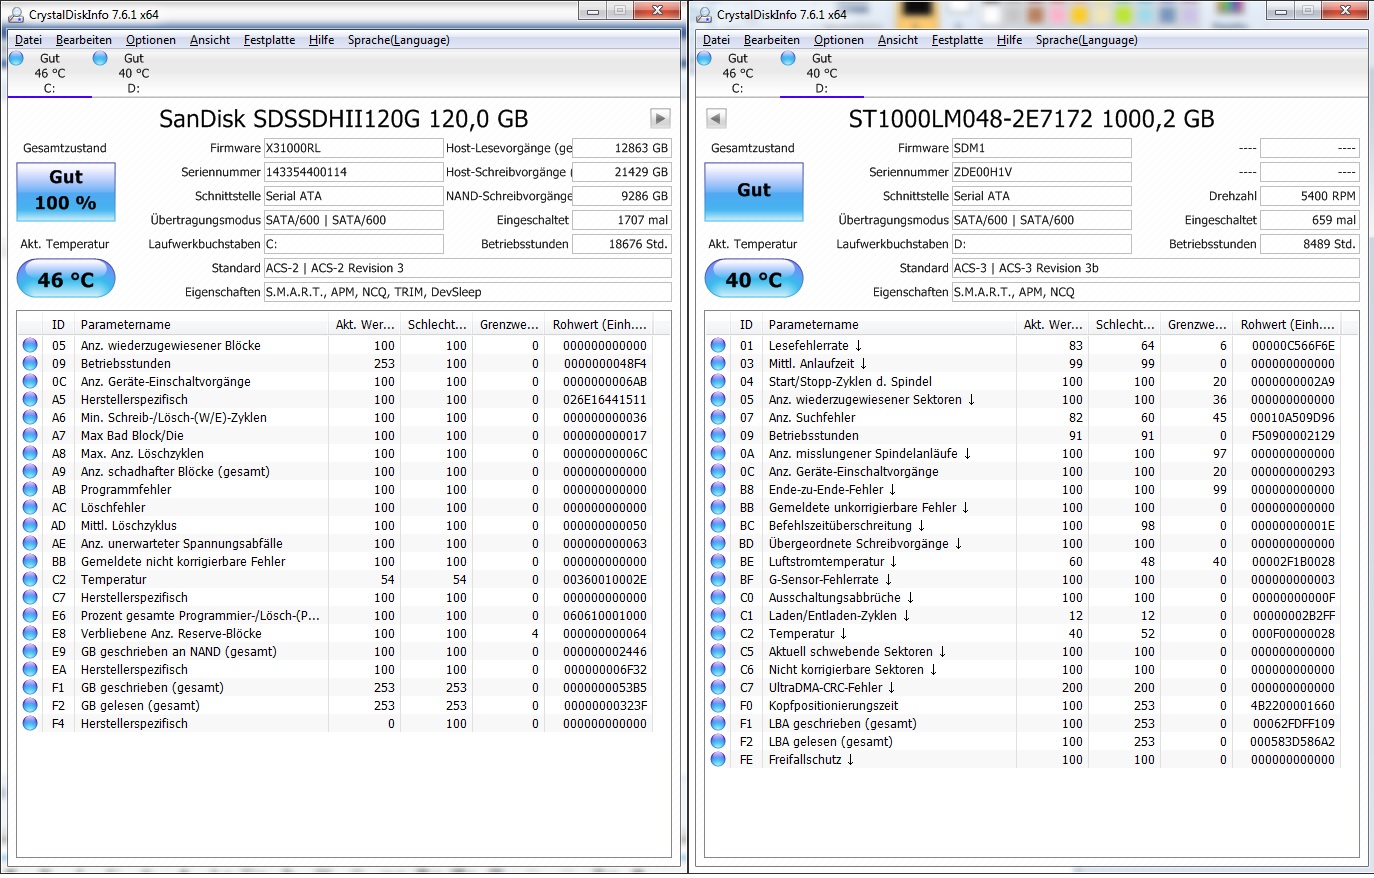Click the status orb for Start/Stopp-Zyklen d. Spindel
The height and width of the screenshot is (878, 1374).
click(x=718, y=381)
